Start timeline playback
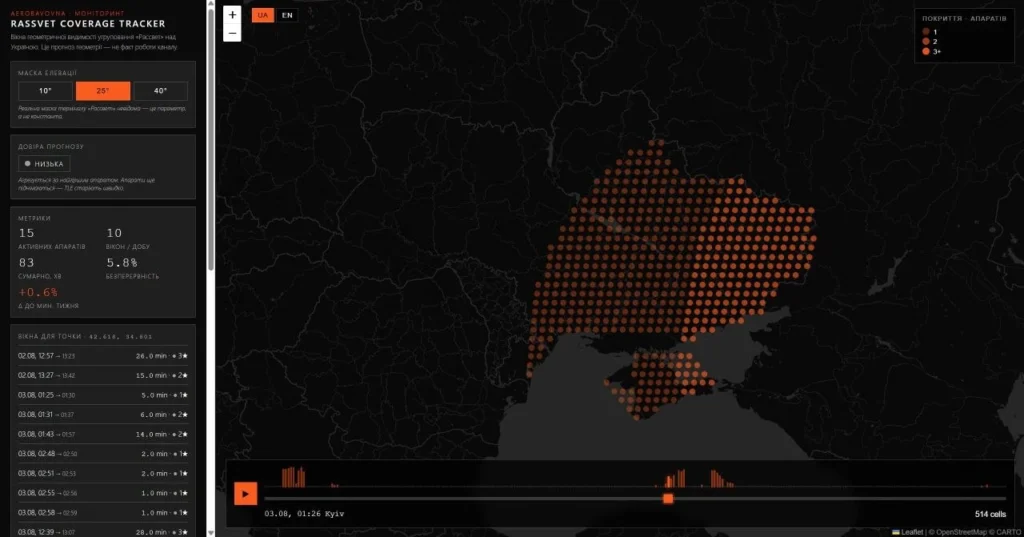 point(246,494)
